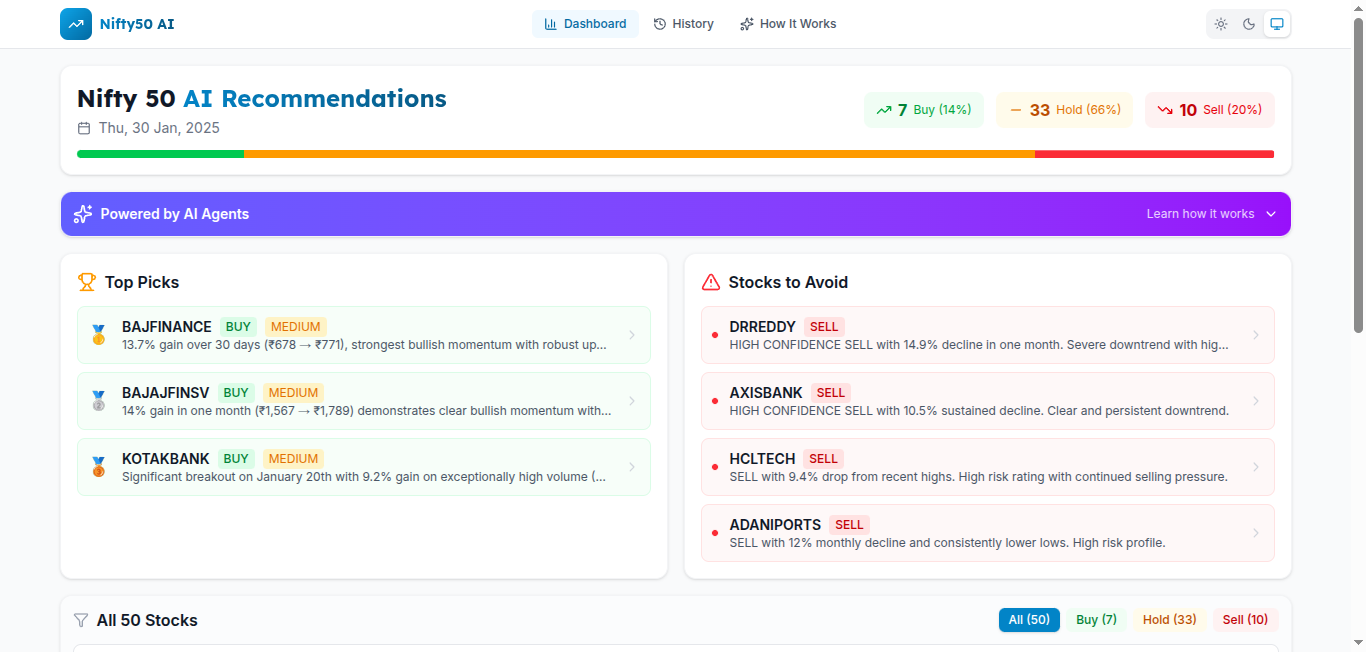This screenshot has width=1366, height=652.
Task: Click the warning triangle beside Stocks to Avoid
Action: tap(711, 282)
